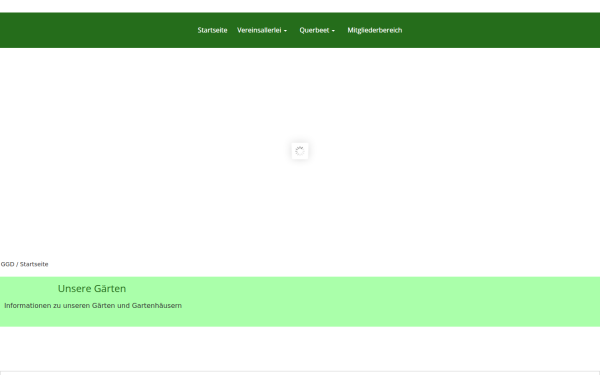Open the Unsere Gärten heading

(x=92, y=289)
